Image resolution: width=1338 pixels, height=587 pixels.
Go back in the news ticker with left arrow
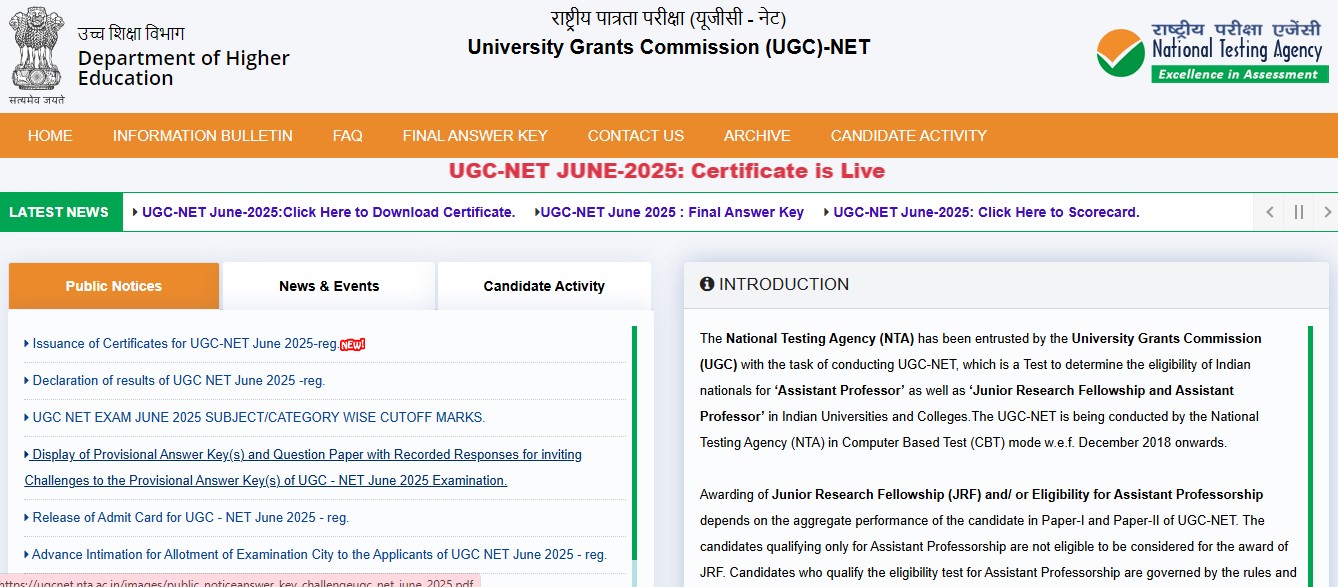pos(1268,212)
